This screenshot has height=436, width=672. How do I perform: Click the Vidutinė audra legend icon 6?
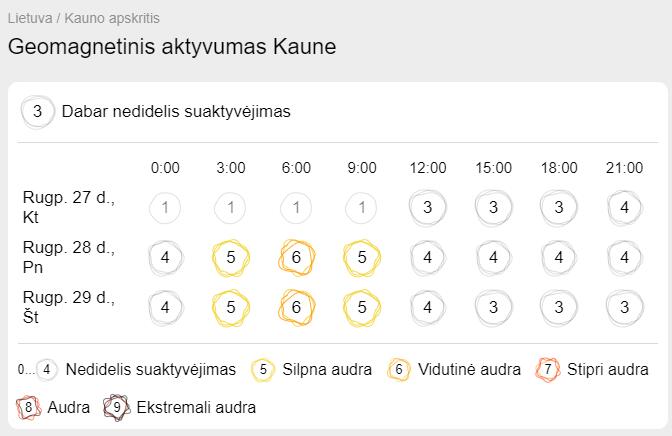click(399, 370)
